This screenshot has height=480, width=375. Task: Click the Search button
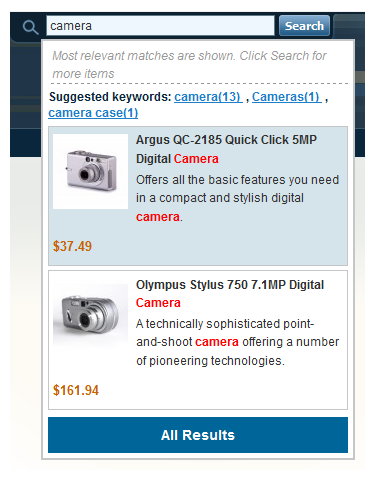click(x=304, y=26)
